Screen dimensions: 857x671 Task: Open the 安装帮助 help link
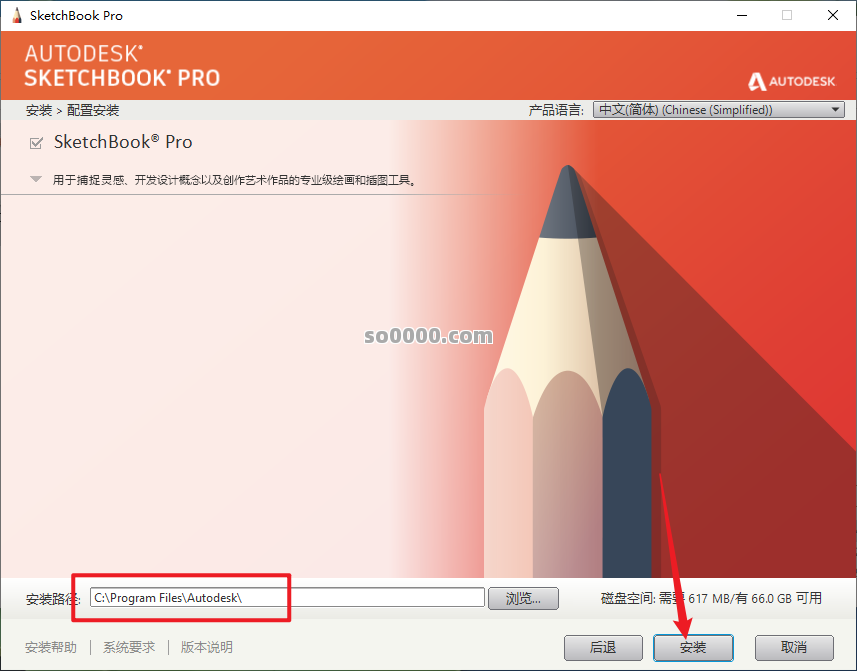click(51, 647)
